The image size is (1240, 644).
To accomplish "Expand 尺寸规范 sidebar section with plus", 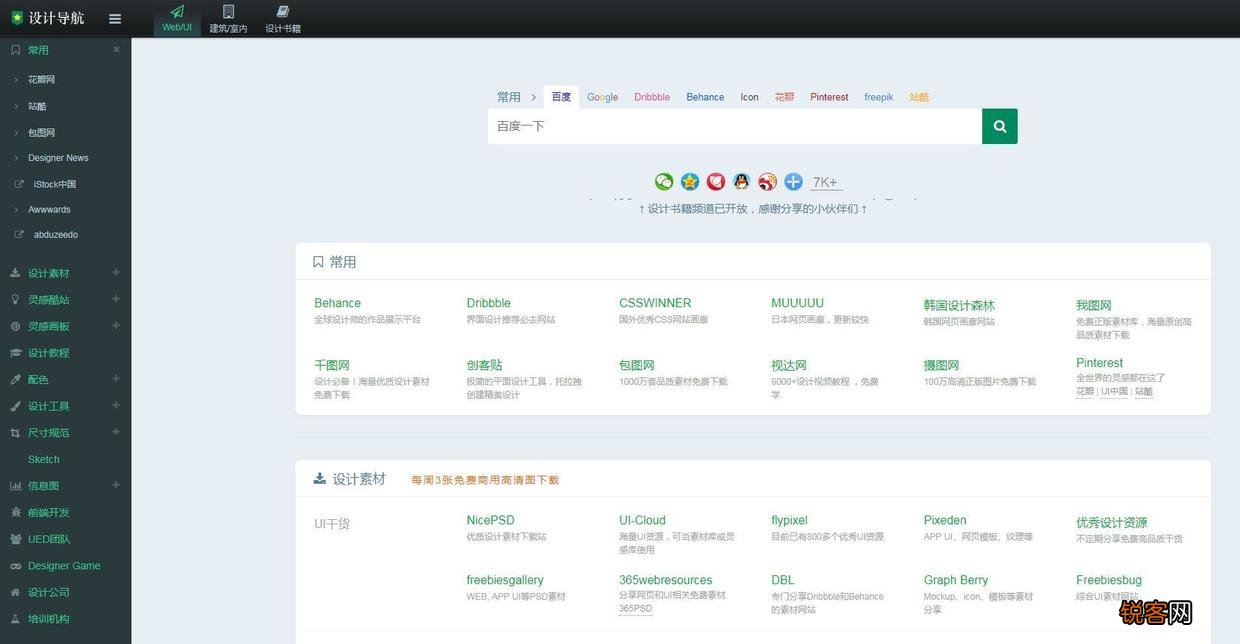I will tap(116, 432).
